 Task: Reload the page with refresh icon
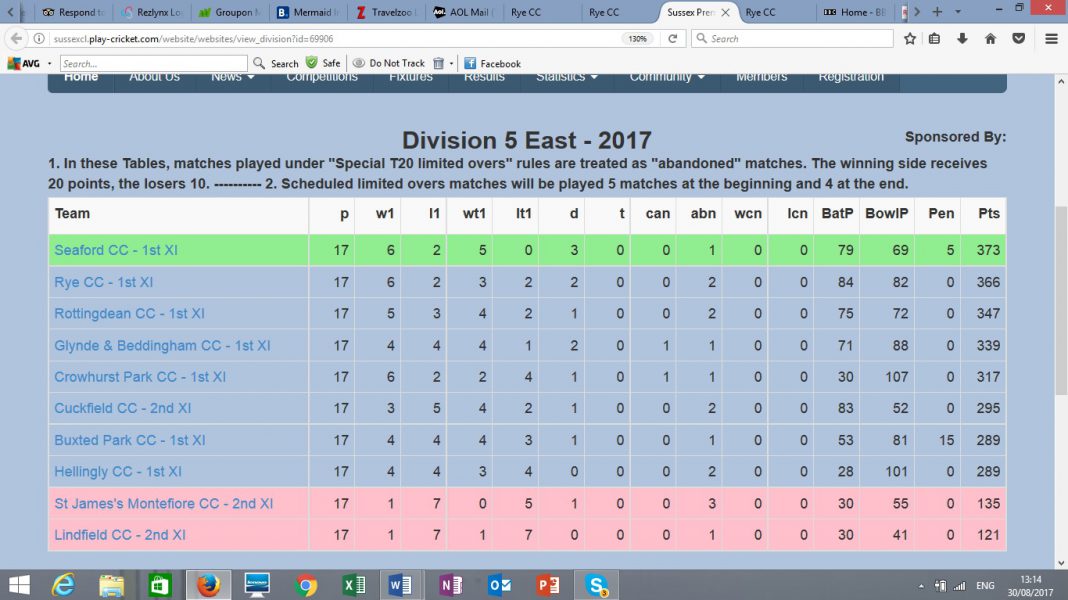pyautogui.click(x=673, y=39)
